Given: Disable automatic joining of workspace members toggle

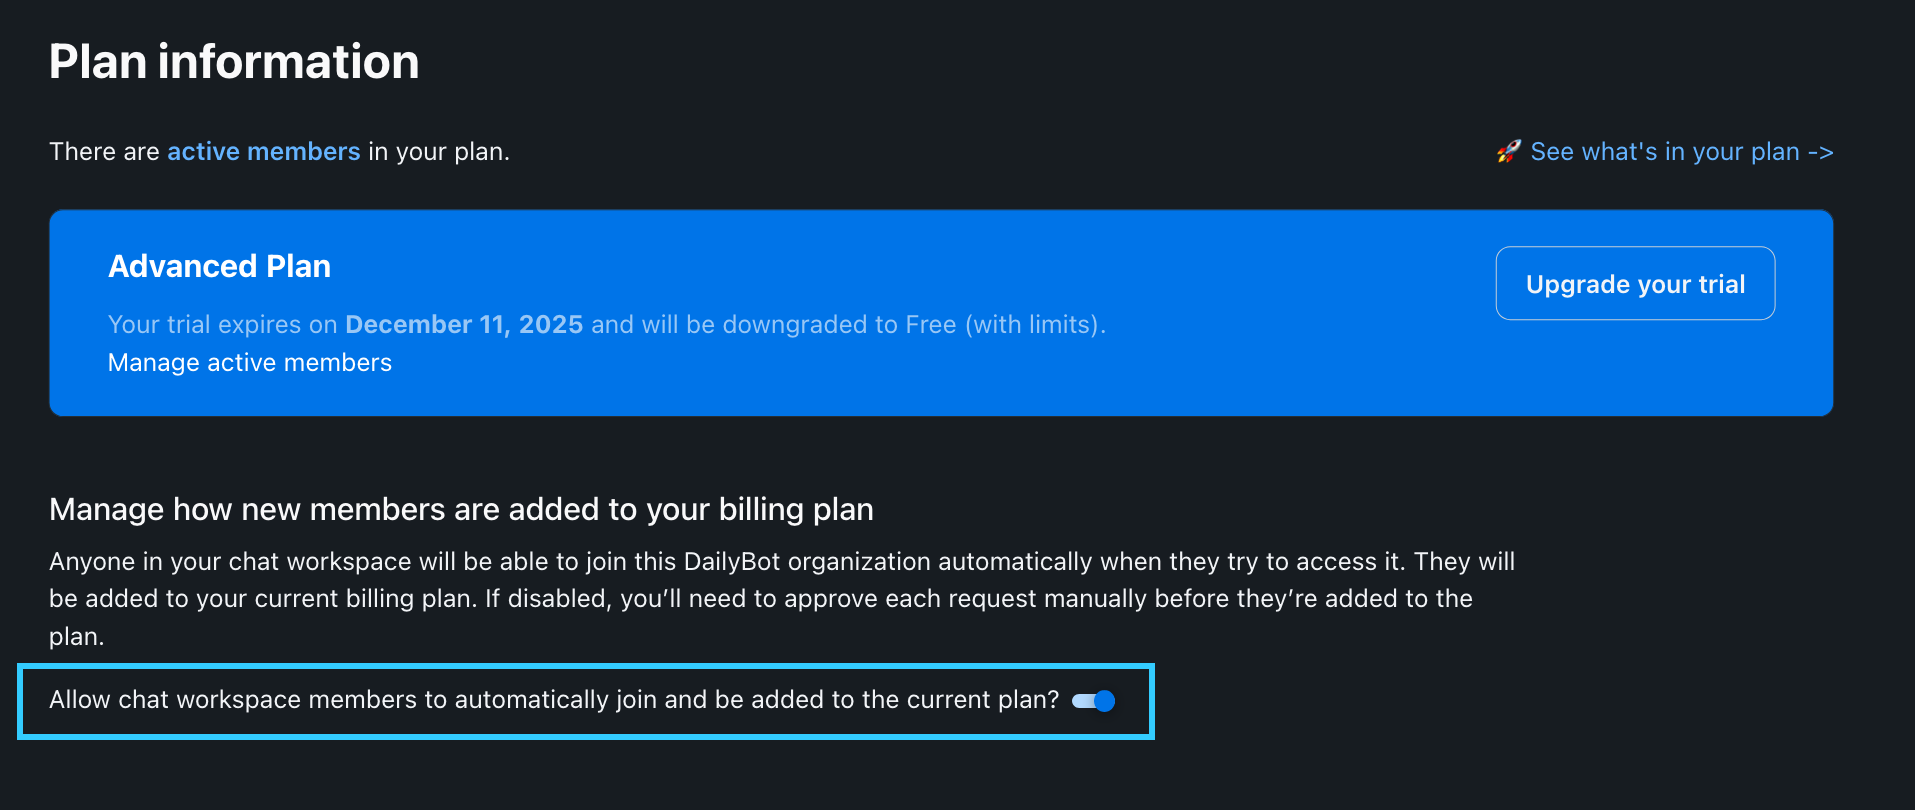Looking at the screenshot, I should pyautogui.click(x=1093, y=701).
